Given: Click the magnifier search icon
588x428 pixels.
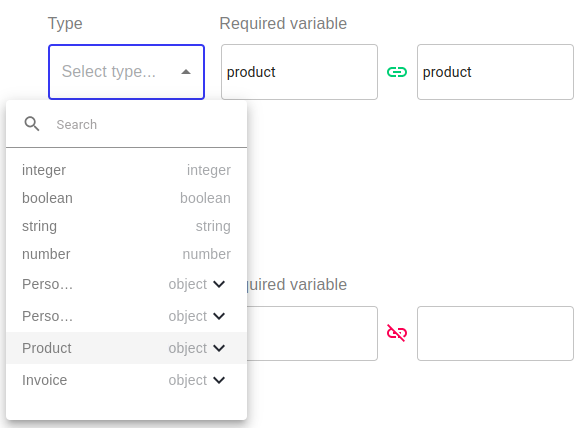Looking at the screenshot, I should pyautogui.click(x=32, y=124).
